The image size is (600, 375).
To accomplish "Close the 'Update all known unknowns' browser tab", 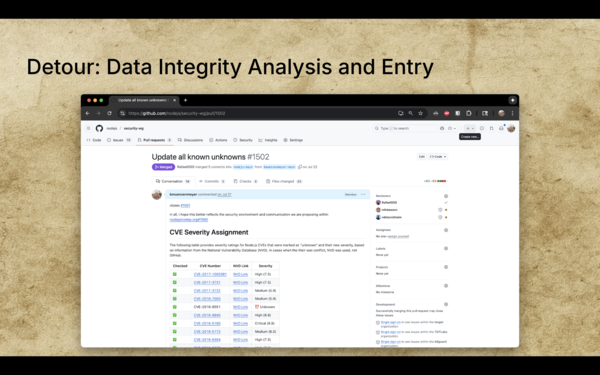I will pyautogui.click(x=174, y=100).
